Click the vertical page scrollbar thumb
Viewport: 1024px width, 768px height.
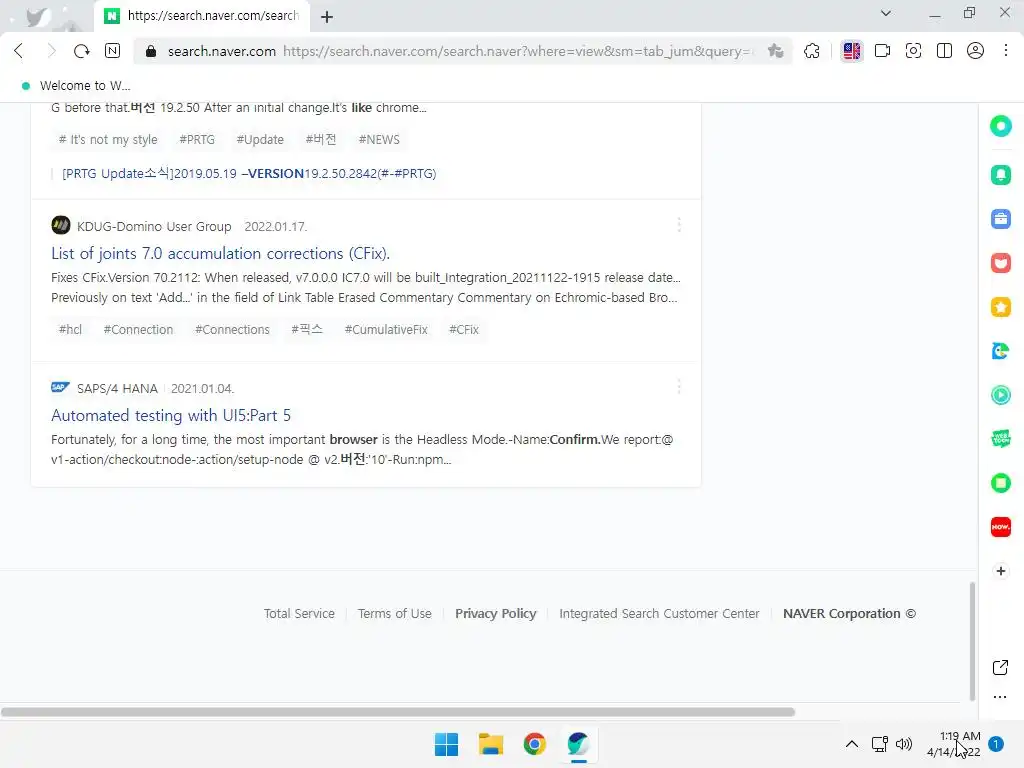click(x=972, y=641)
